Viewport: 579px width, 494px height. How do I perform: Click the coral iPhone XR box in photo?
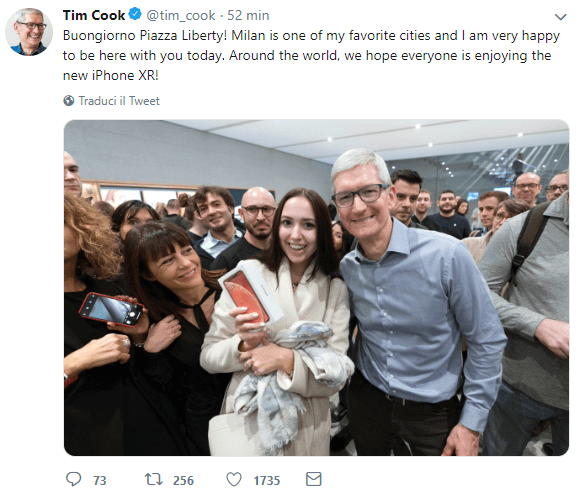point(251,292)
